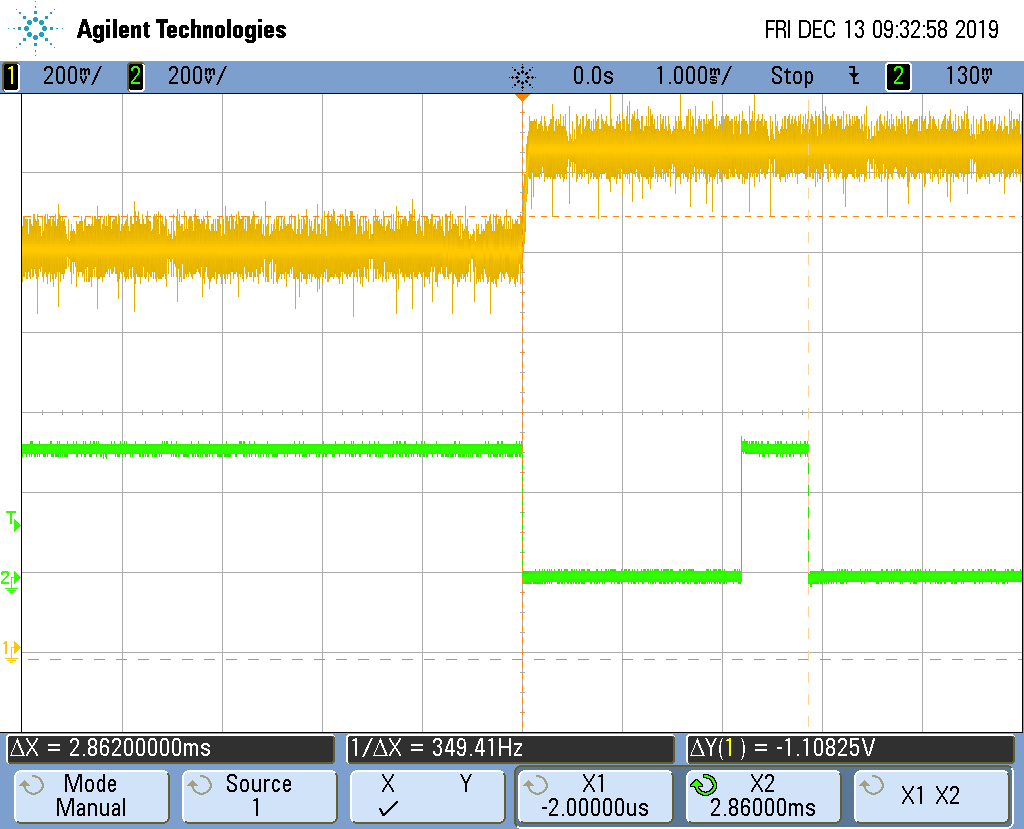Select the Y cursor axis option
Screen dimensions: 1024x829
(466, 784)
